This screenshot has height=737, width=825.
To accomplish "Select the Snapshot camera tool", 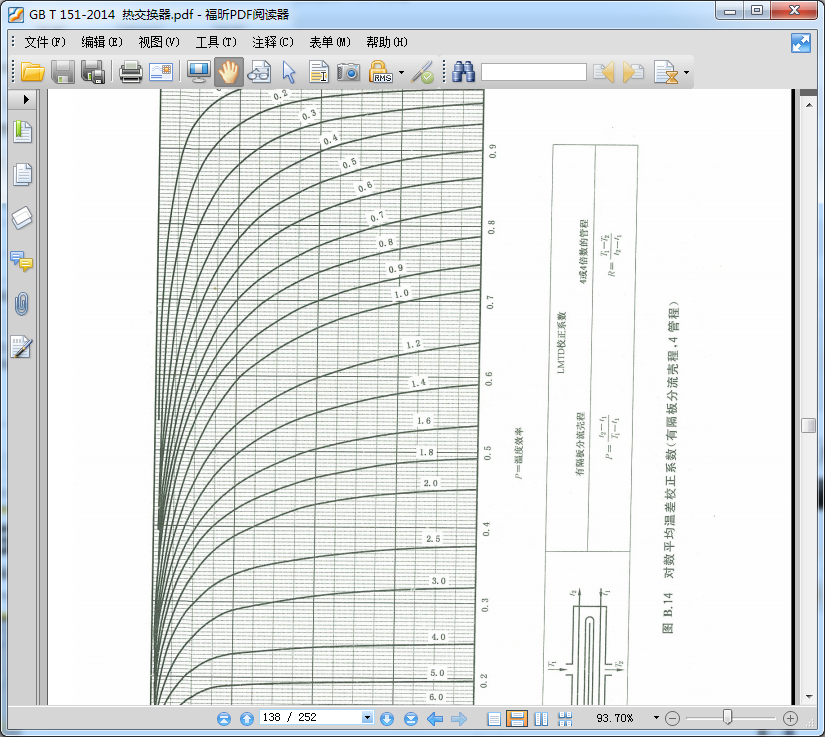I will click(x=348, y=72).
